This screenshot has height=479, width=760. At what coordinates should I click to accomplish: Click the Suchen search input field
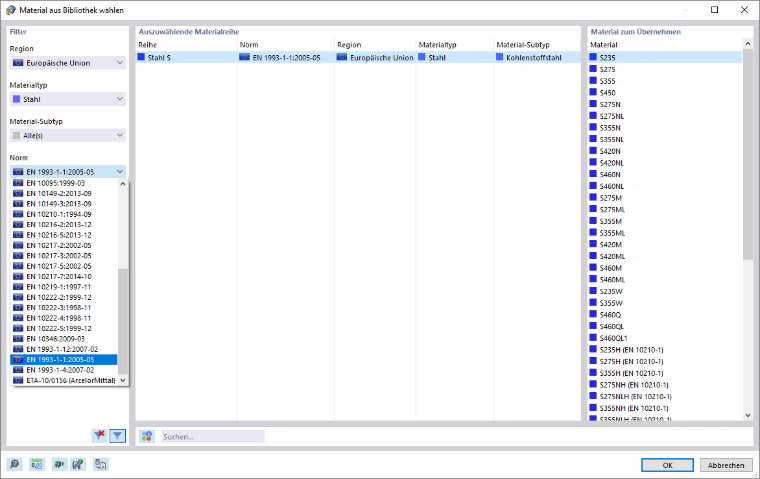[213, 436]
